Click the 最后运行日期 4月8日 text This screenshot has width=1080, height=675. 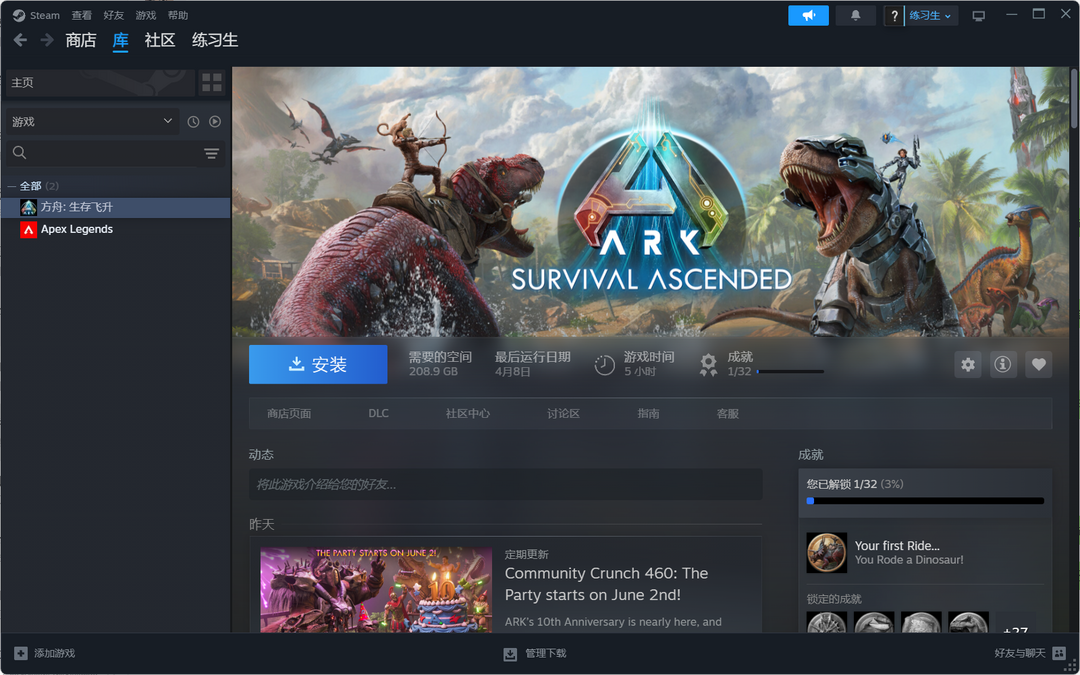[x=532, y=364]
